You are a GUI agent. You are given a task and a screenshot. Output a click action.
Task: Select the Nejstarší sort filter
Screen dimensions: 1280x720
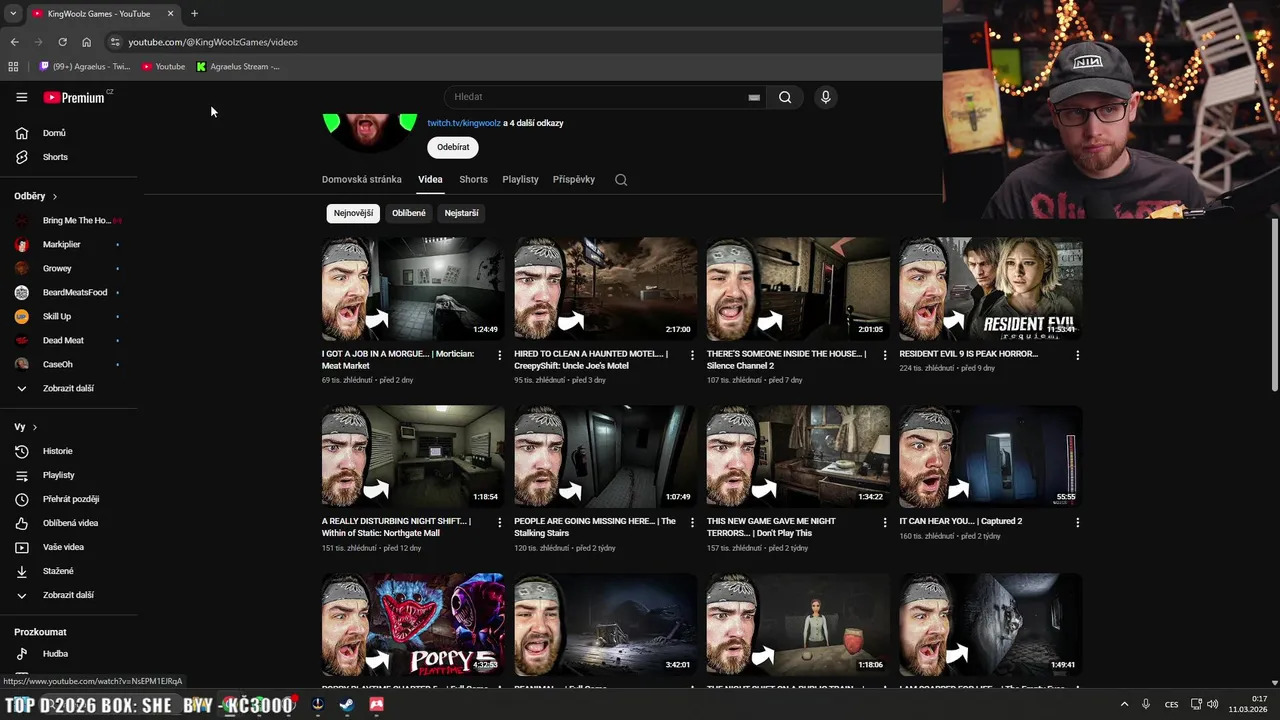coord(461,213)
